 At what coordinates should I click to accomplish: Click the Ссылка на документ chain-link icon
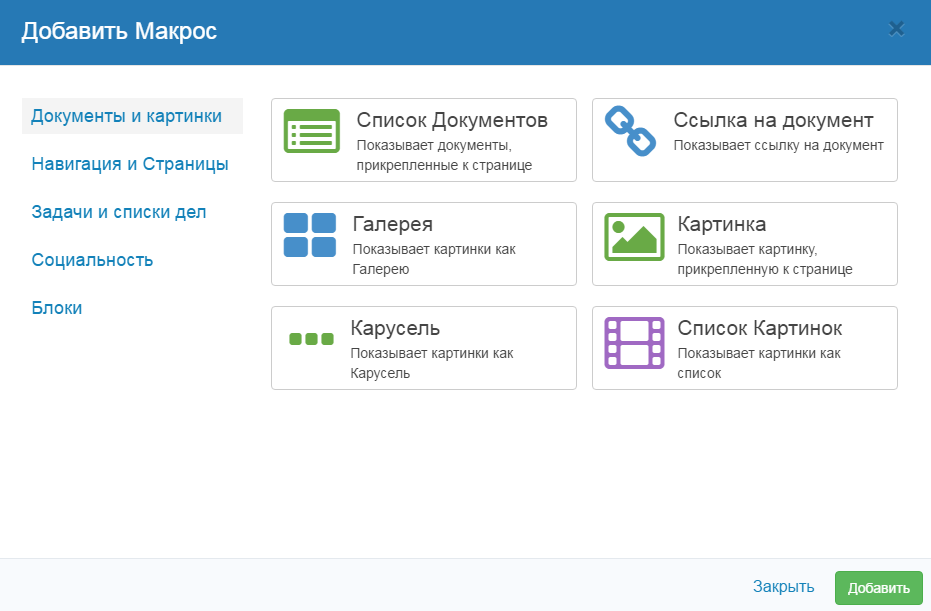click(x=631, y=130)
